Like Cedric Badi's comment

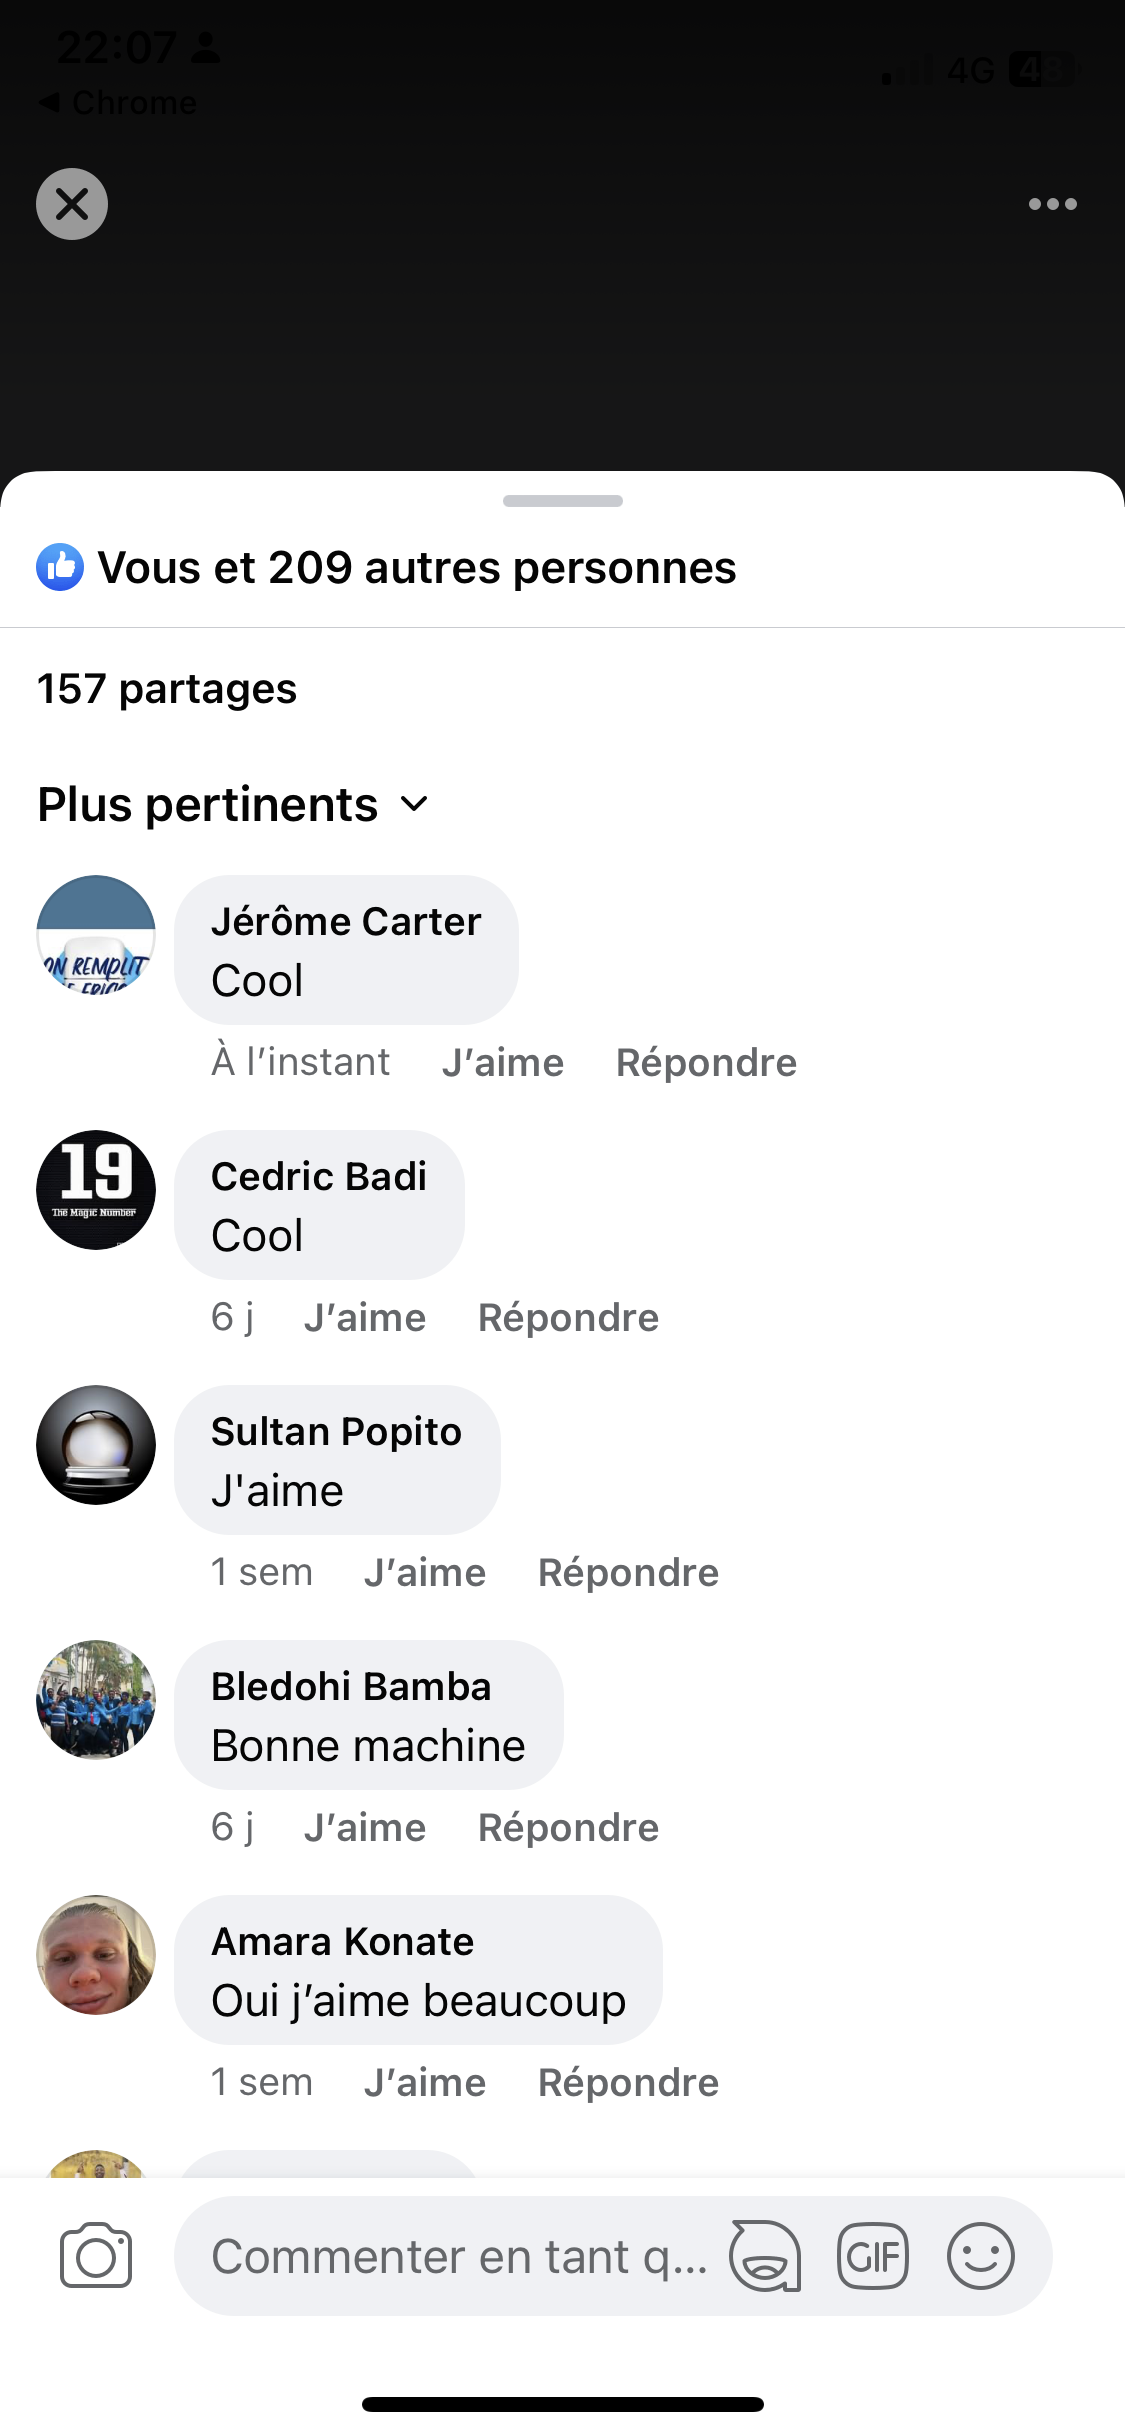[x=365, y=1317]
